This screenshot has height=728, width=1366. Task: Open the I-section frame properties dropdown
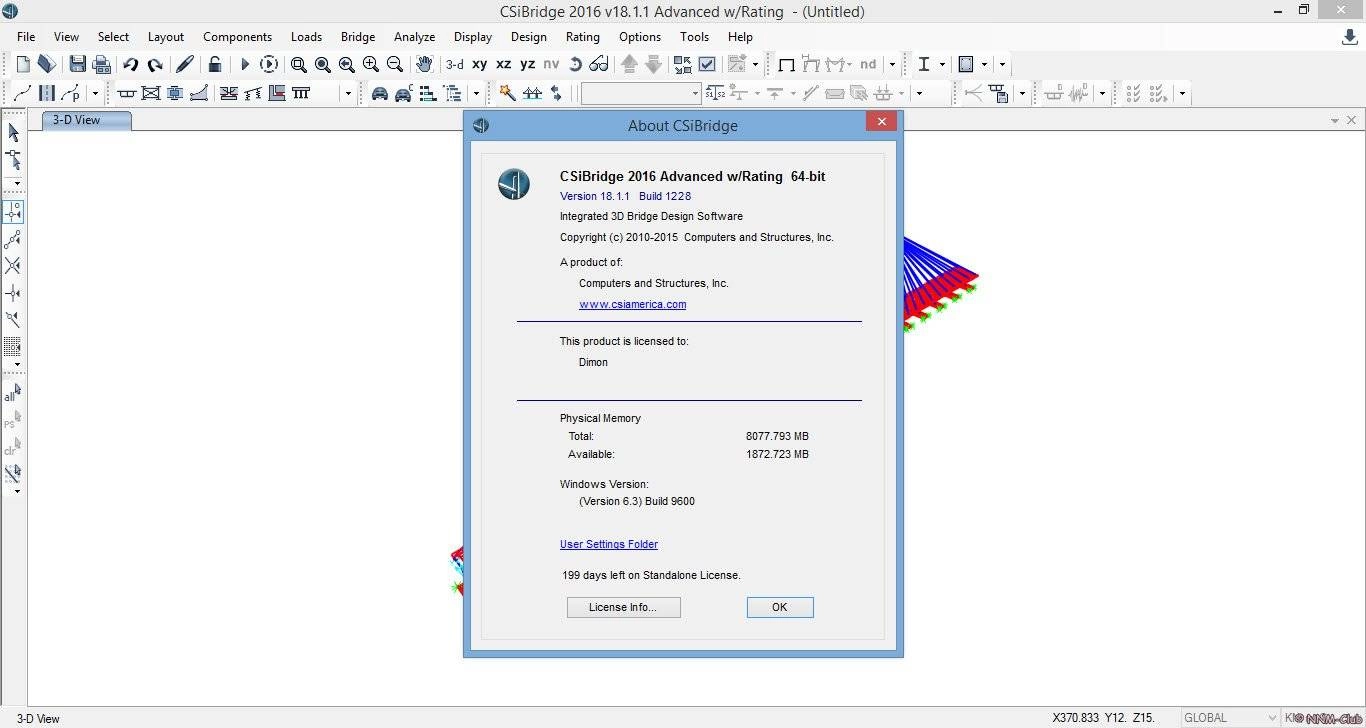(942, 64)
